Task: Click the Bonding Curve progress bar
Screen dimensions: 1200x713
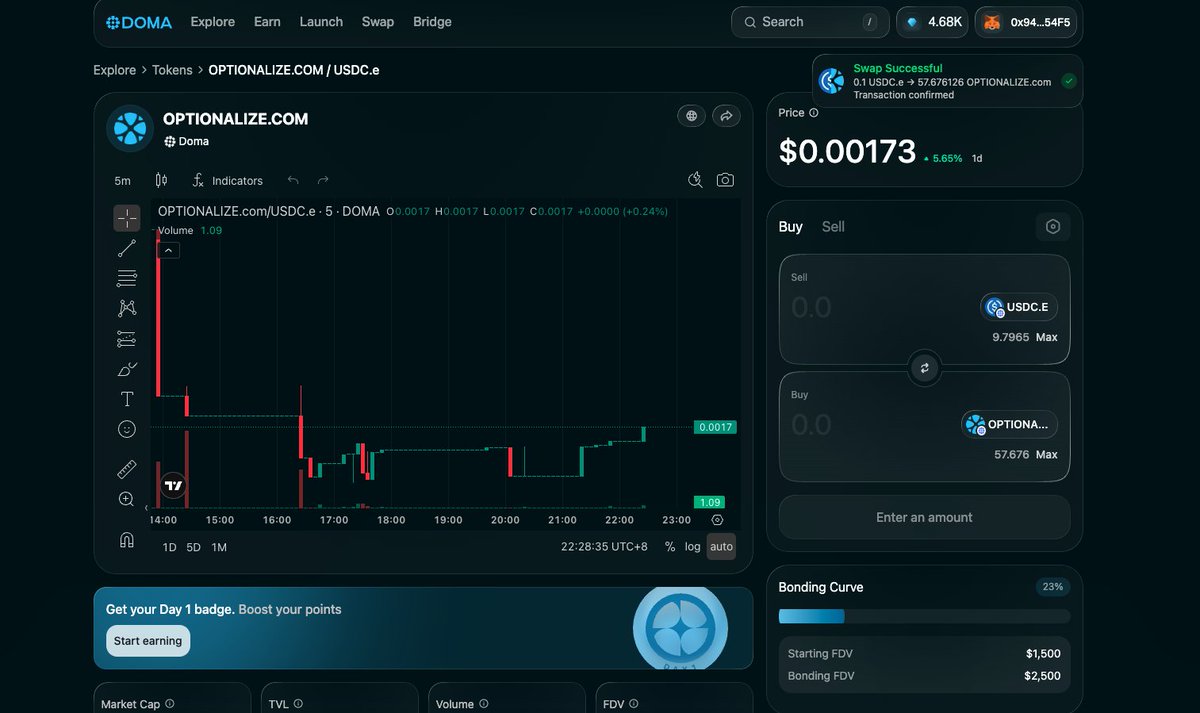Action: (925, 617)
